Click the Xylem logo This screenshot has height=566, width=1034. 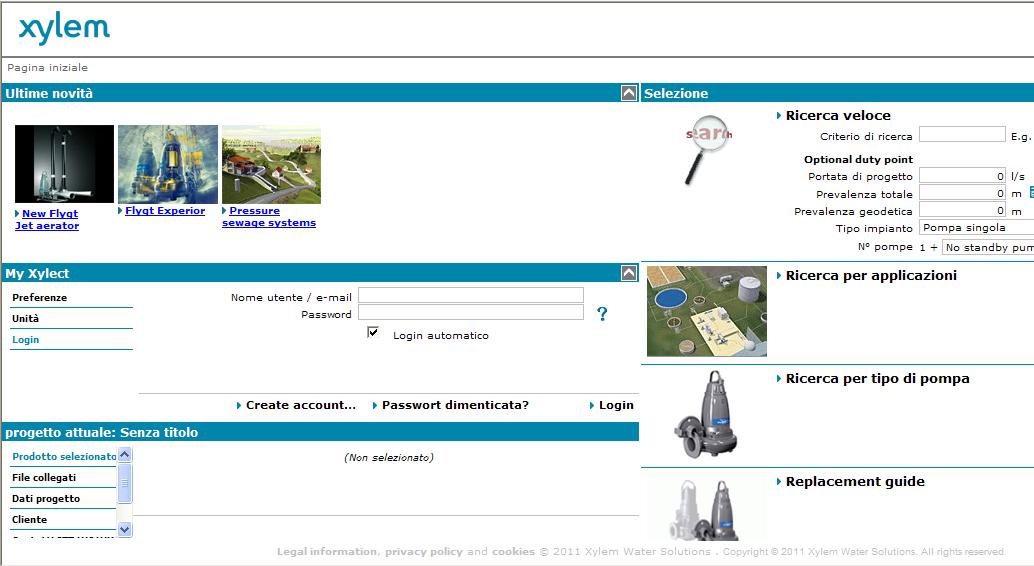(64, 28)
